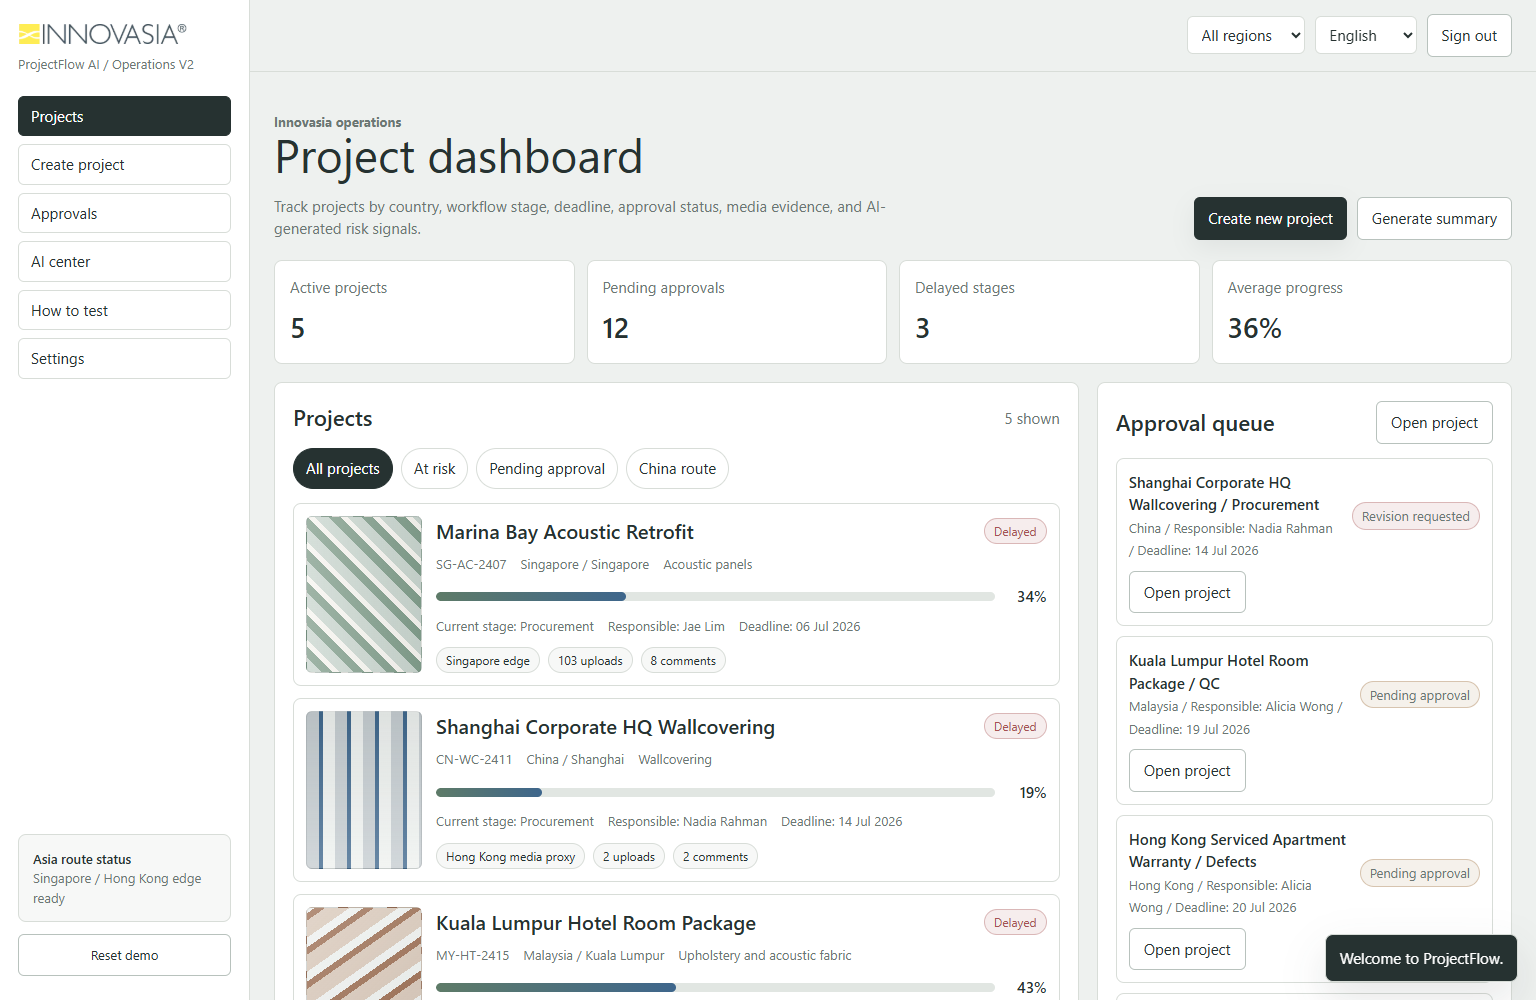Open Settings in sidebar
Image resolution: width=1536 pixels, height=1000 pixels.
(124, 358)
